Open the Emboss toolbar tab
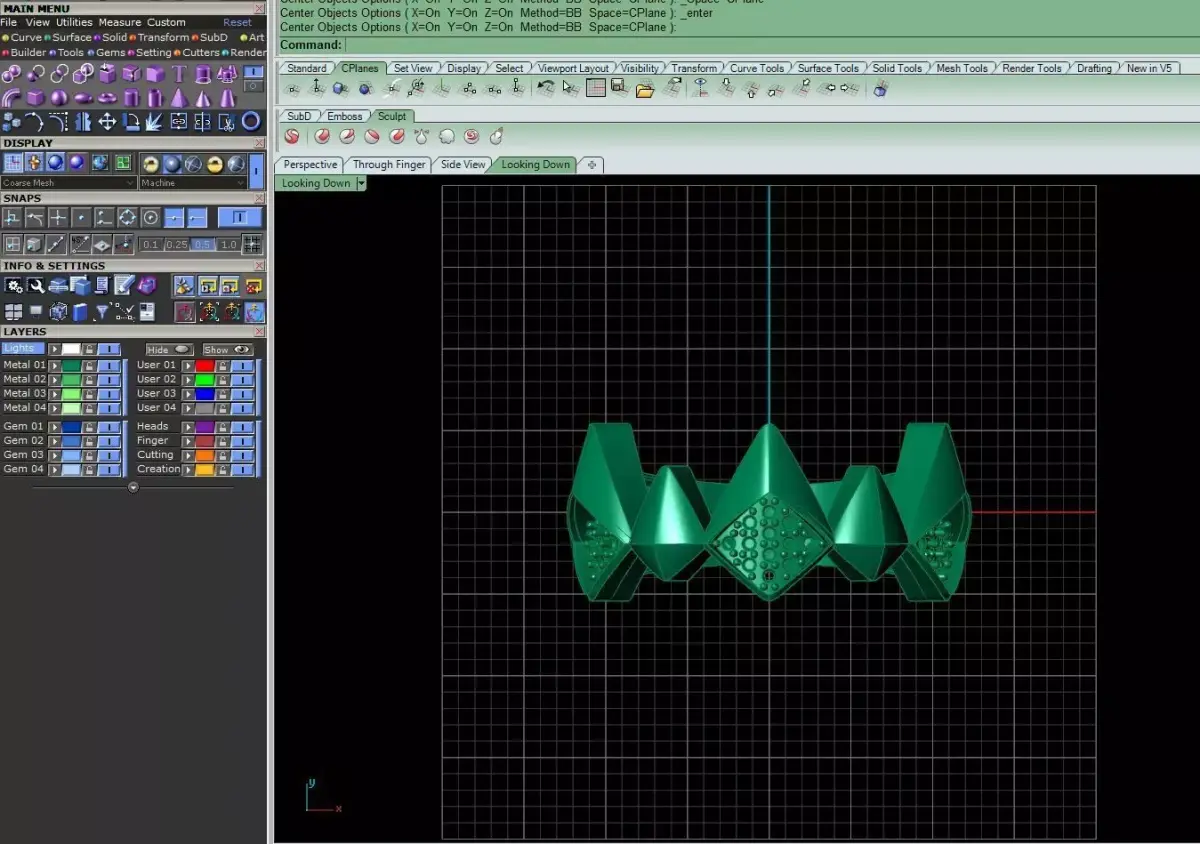The image size is (1200, 844). (x=345, y=116)
